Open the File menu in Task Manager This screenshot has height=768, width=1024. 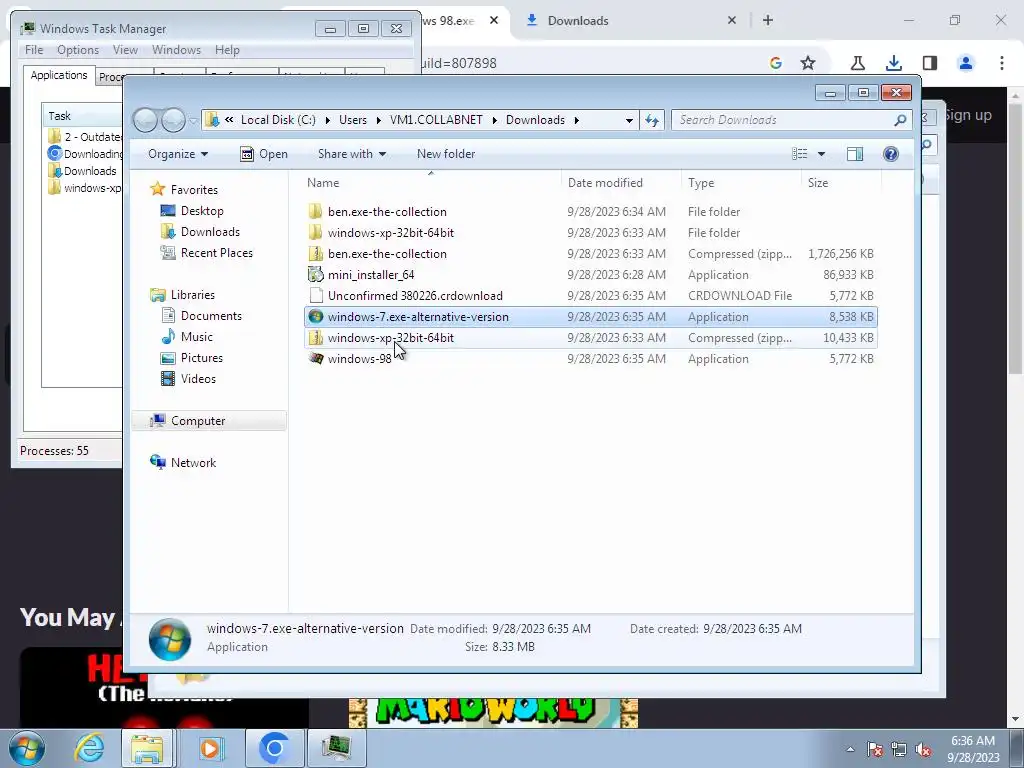(x=34, y=50)
